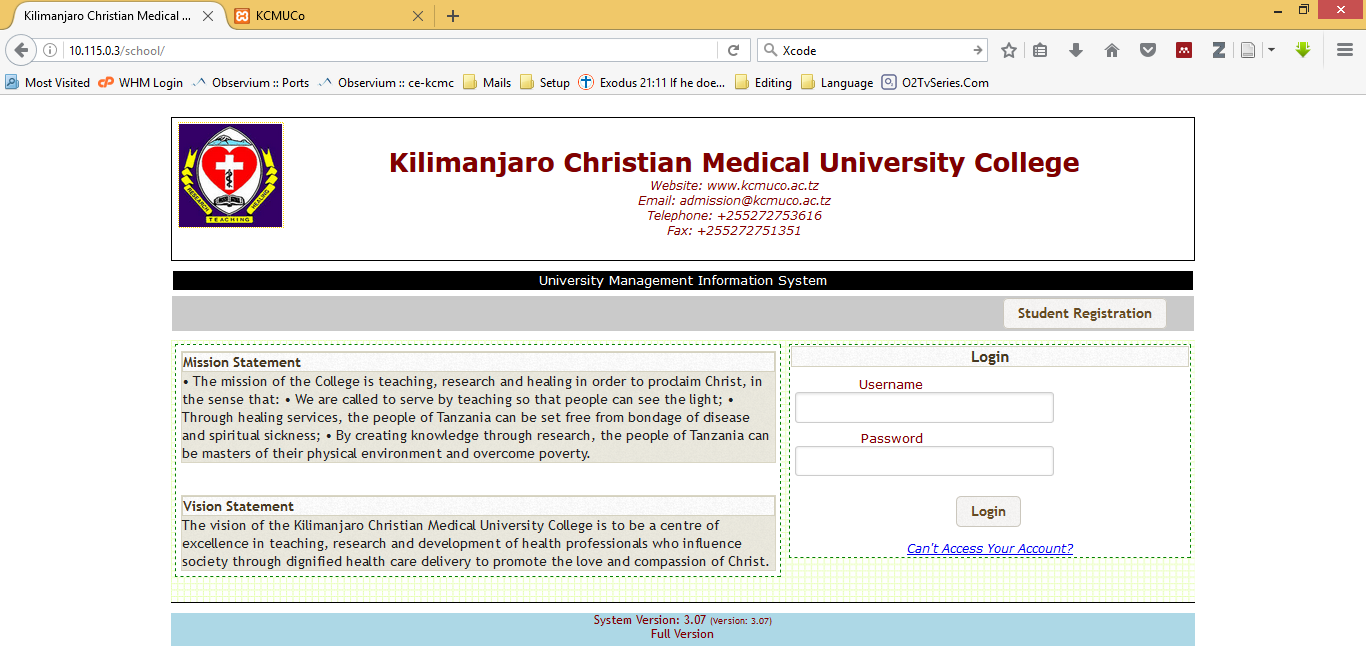Expand the dropdown arrow beside page icon
Image resolution: width=1366 pixels, height=655 pixels.
[1272, 50]
